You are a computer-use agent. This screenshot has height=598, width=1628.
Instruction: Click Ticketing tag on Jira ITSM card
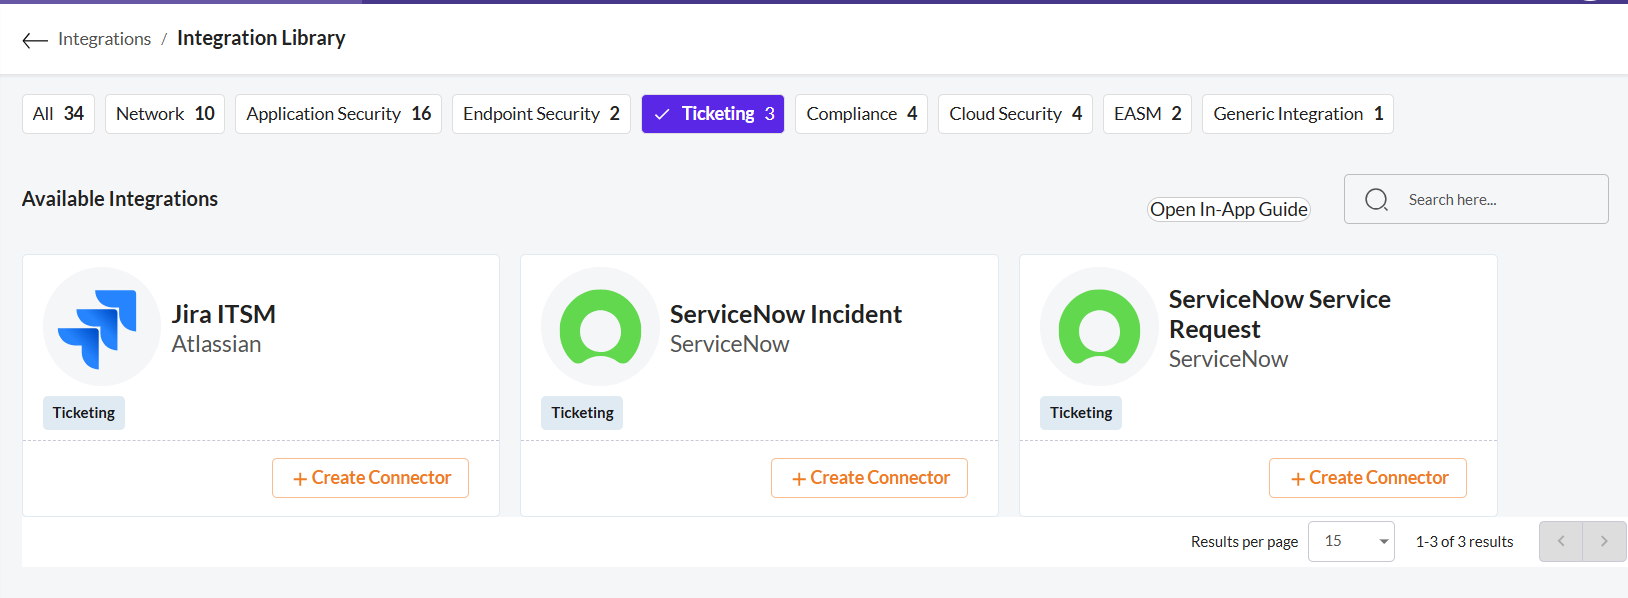click(x=84, y=413)
